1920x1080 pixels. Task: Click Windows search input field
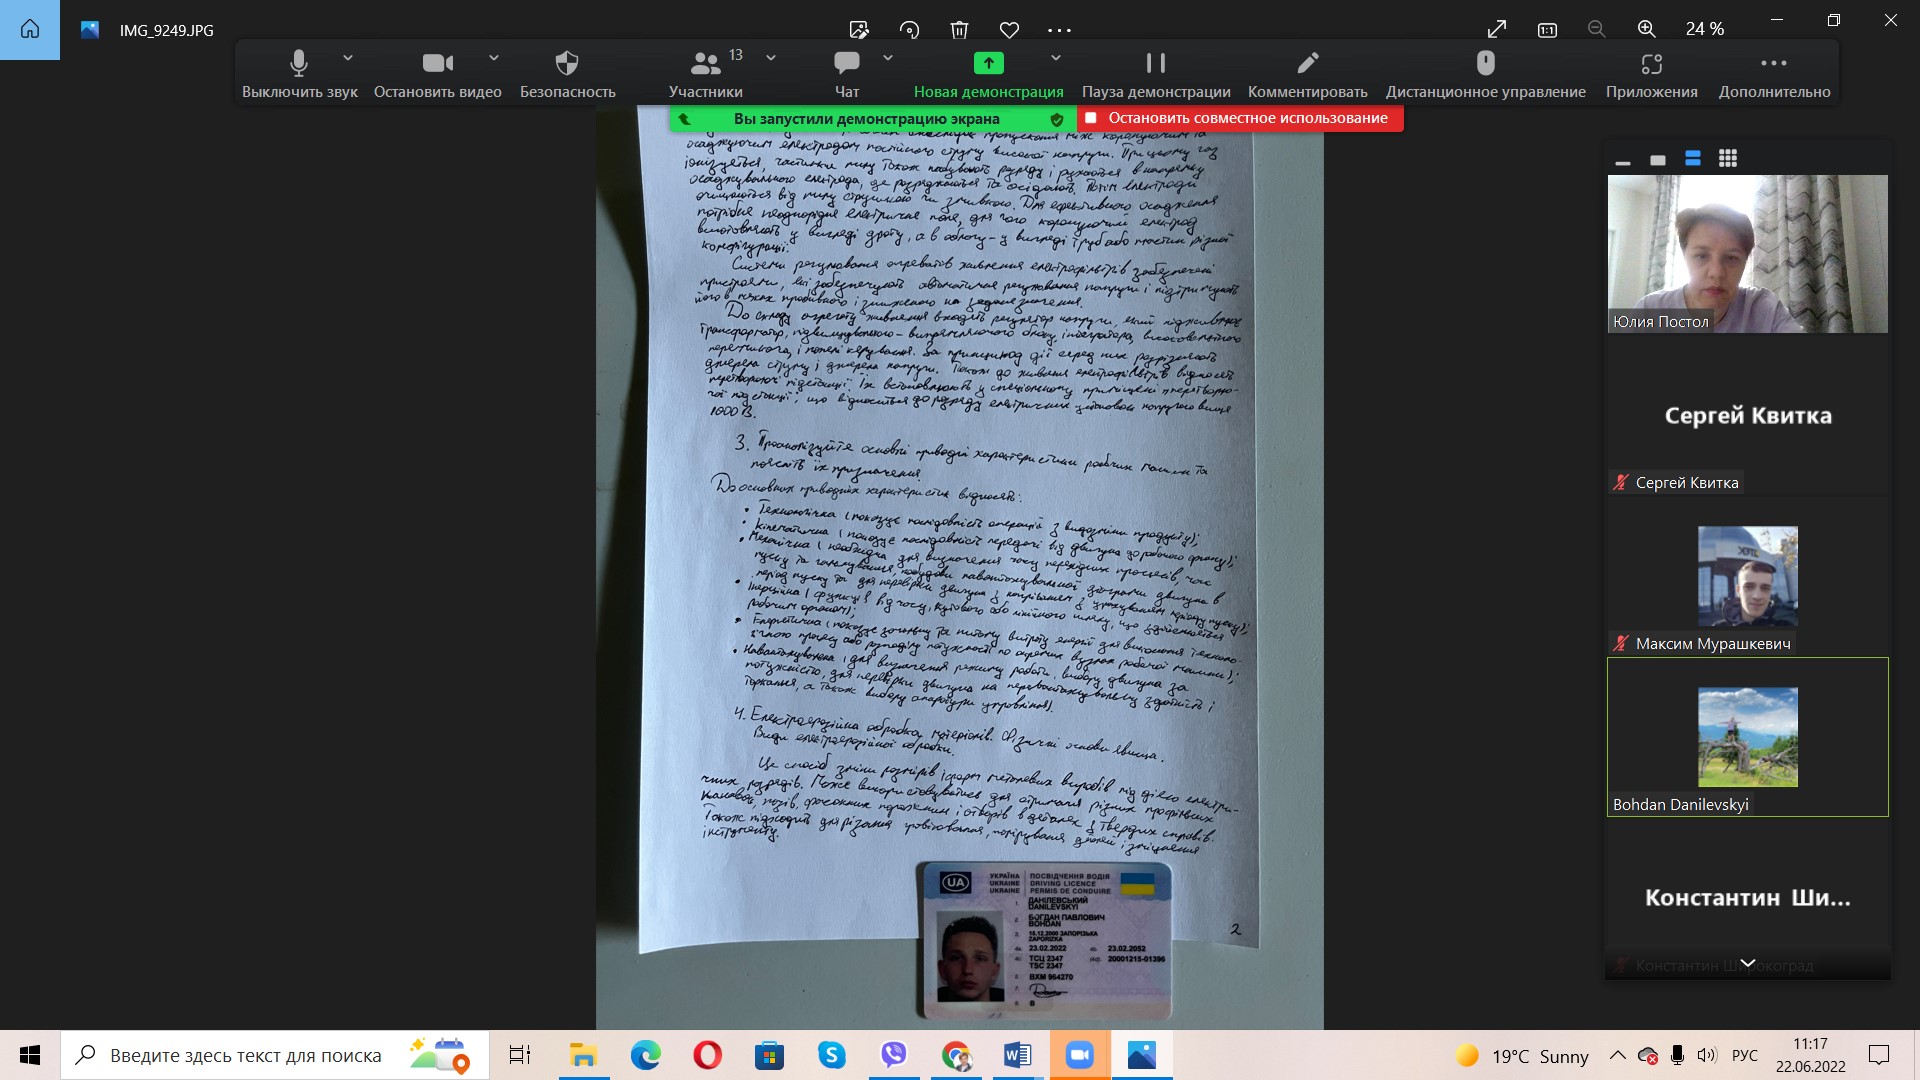246,1055
